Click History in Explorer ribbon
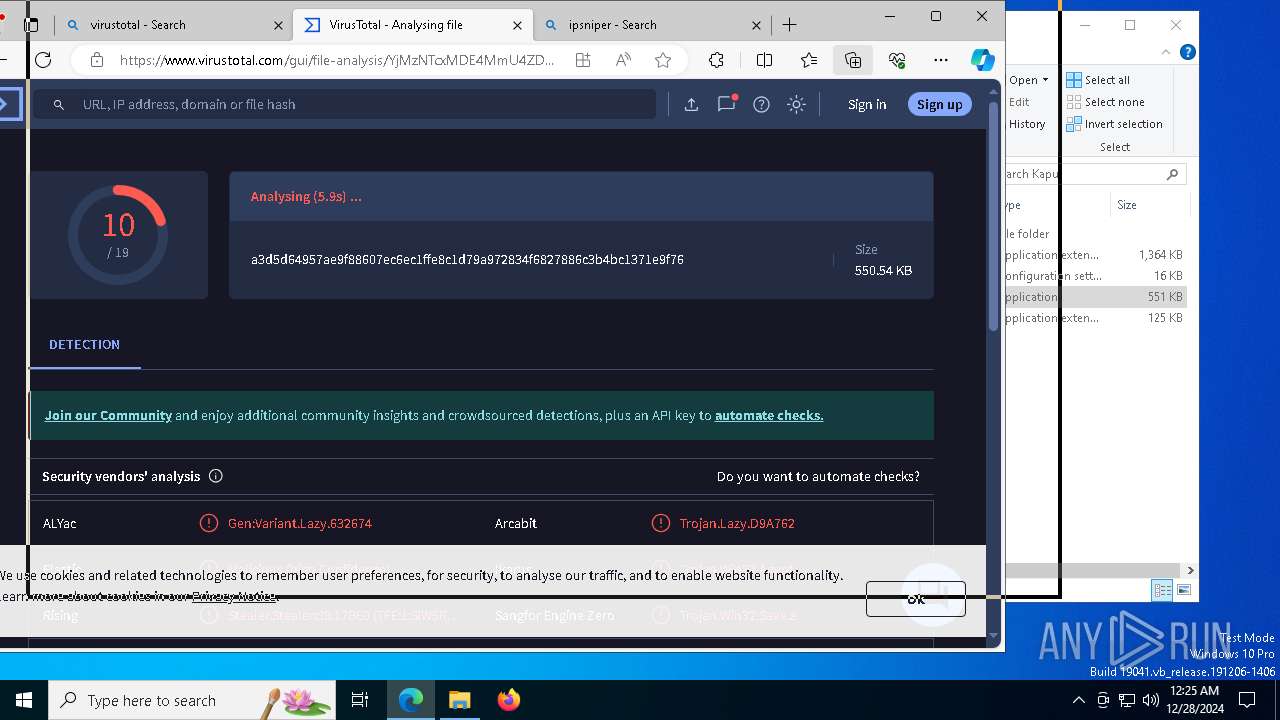 tap(1027, 124)
